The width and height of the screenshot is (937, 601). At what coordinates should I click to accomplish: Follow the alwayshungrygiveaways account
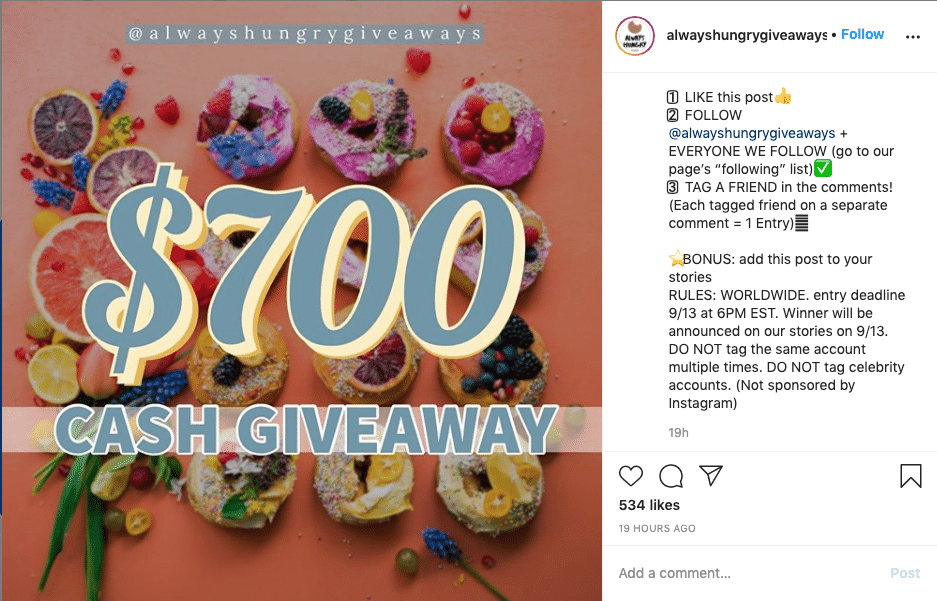point(862,35)
